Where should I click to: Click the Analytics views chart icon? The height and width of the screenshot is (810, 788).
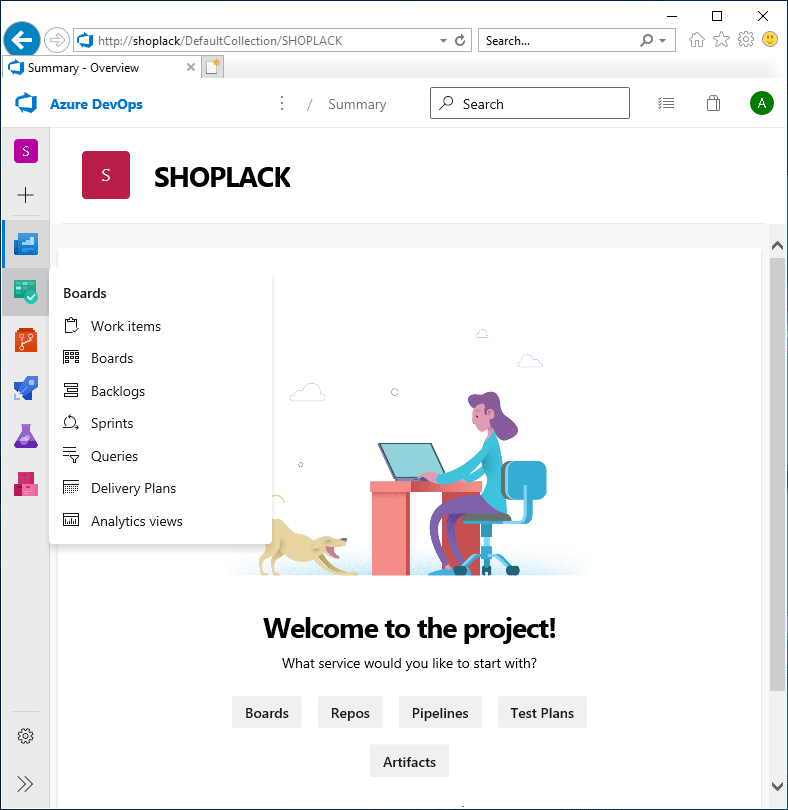(x=71, y=520)
